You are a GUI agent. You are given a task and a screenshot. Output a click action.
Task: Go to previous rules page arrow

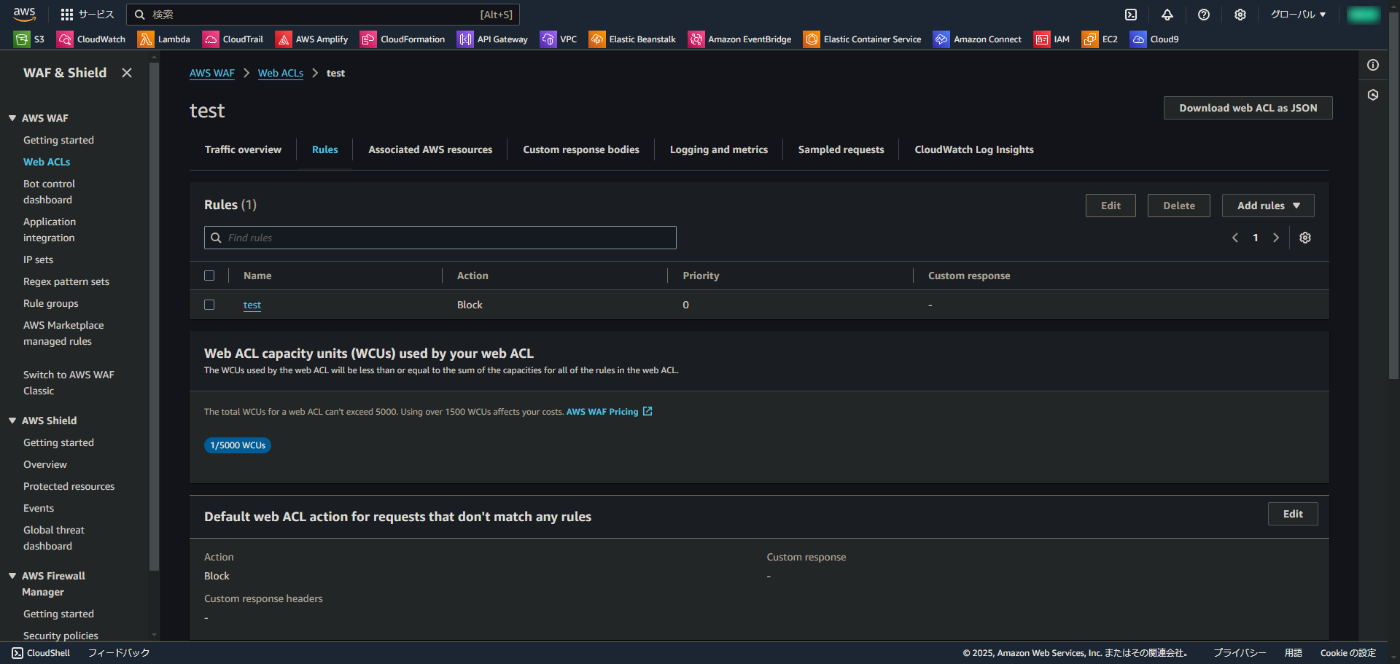[x=1235, y=237]
